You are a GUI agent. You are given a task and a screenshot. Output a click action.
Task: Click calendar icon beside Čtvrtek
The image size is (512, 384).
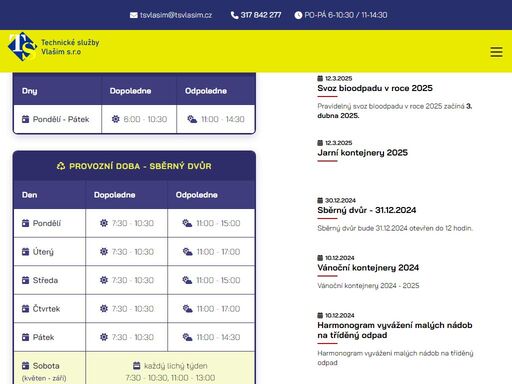25,309
